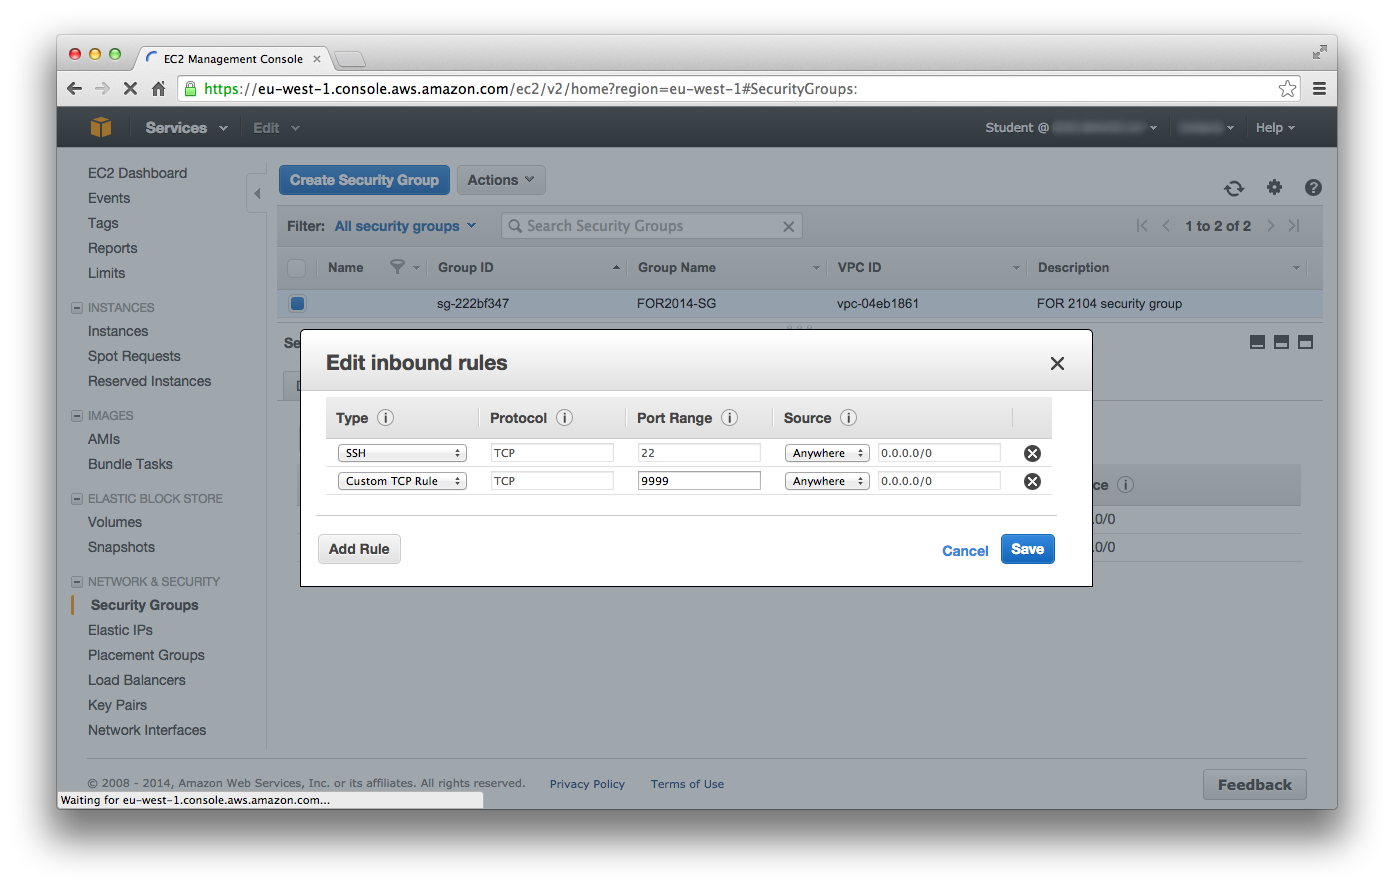Viewport: 1394px width, 888px height.
Task: Go to browser home page
Action: 158,88
